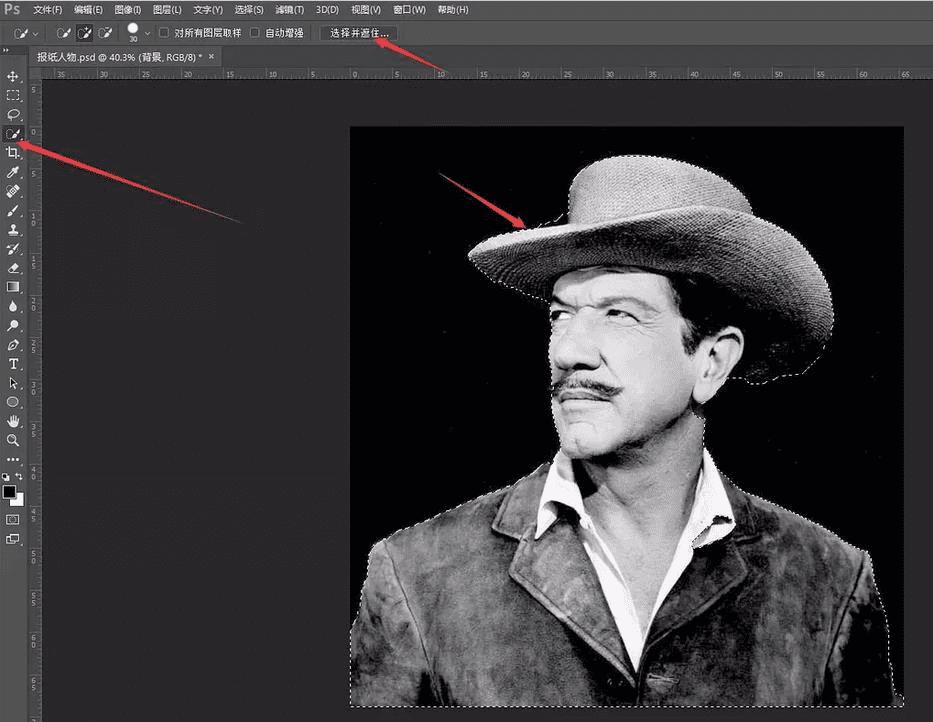Select the Rectangular Marquee tool
This screenshot has width=933, height=722.
(13, 96)
